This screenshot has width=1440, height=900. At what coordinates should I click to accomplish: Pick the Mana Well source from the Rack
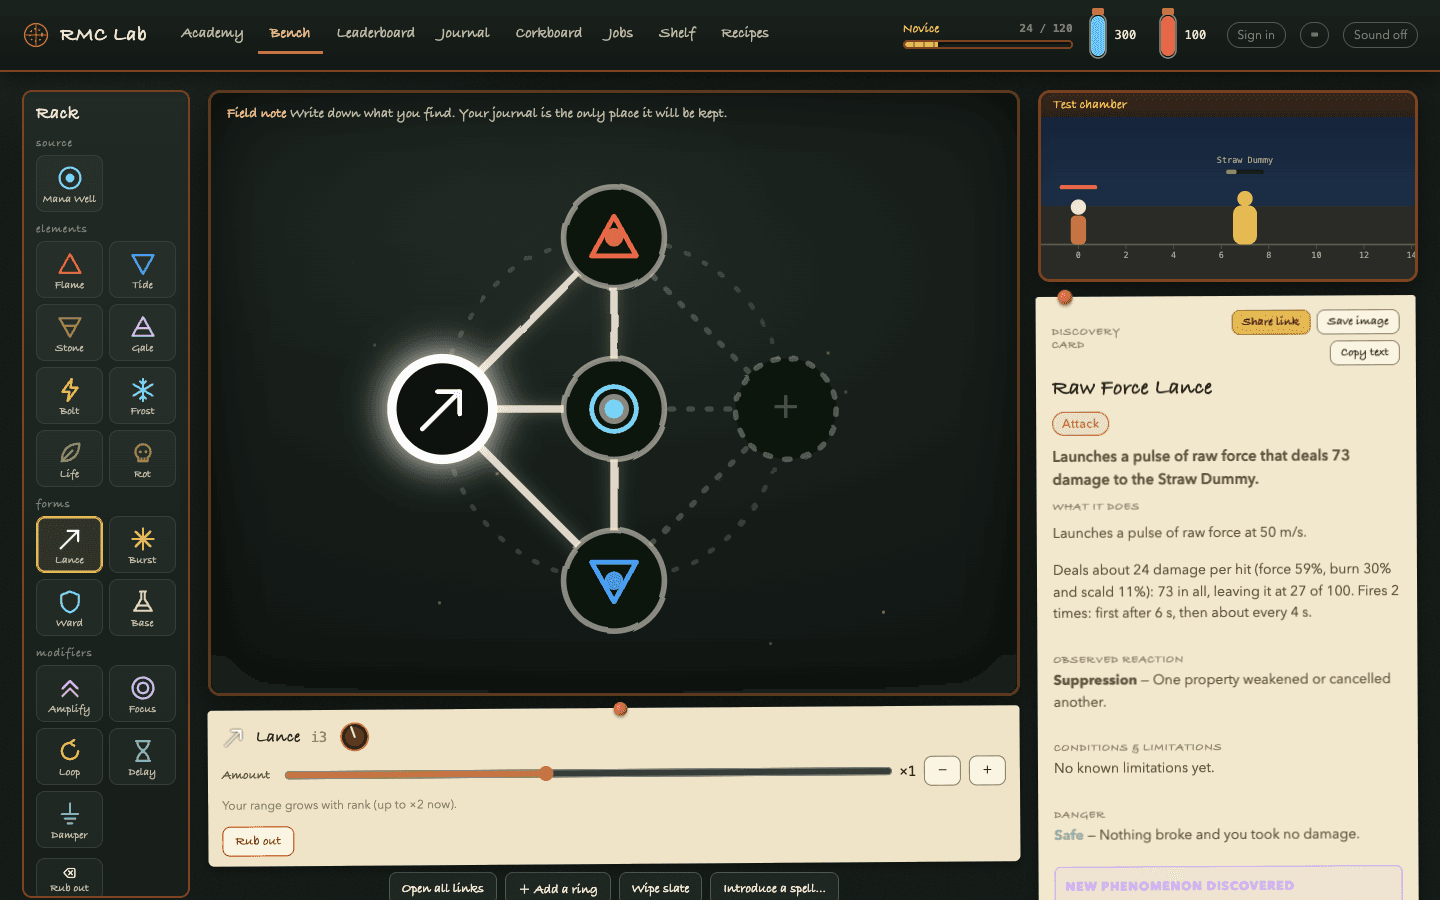[x=69, y=183]
